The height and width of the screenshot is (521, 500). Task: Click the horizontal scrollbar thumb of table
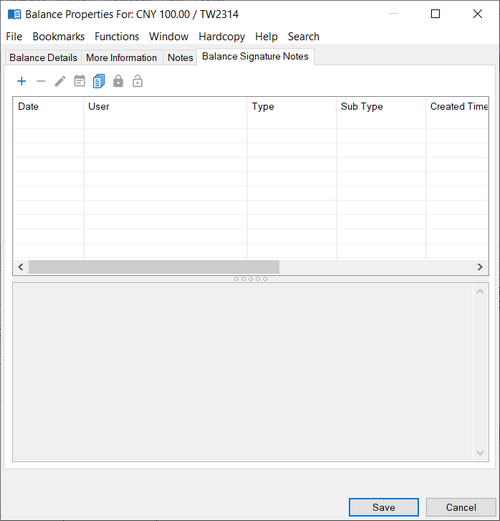pos(154,267)
